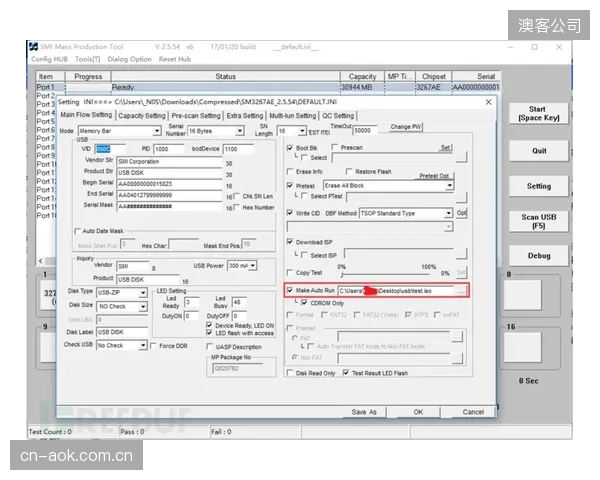Select the Port 1 row in the list
Image resolution: width=600 pixels, height=480 pixels.
click(x=268, y=87)
